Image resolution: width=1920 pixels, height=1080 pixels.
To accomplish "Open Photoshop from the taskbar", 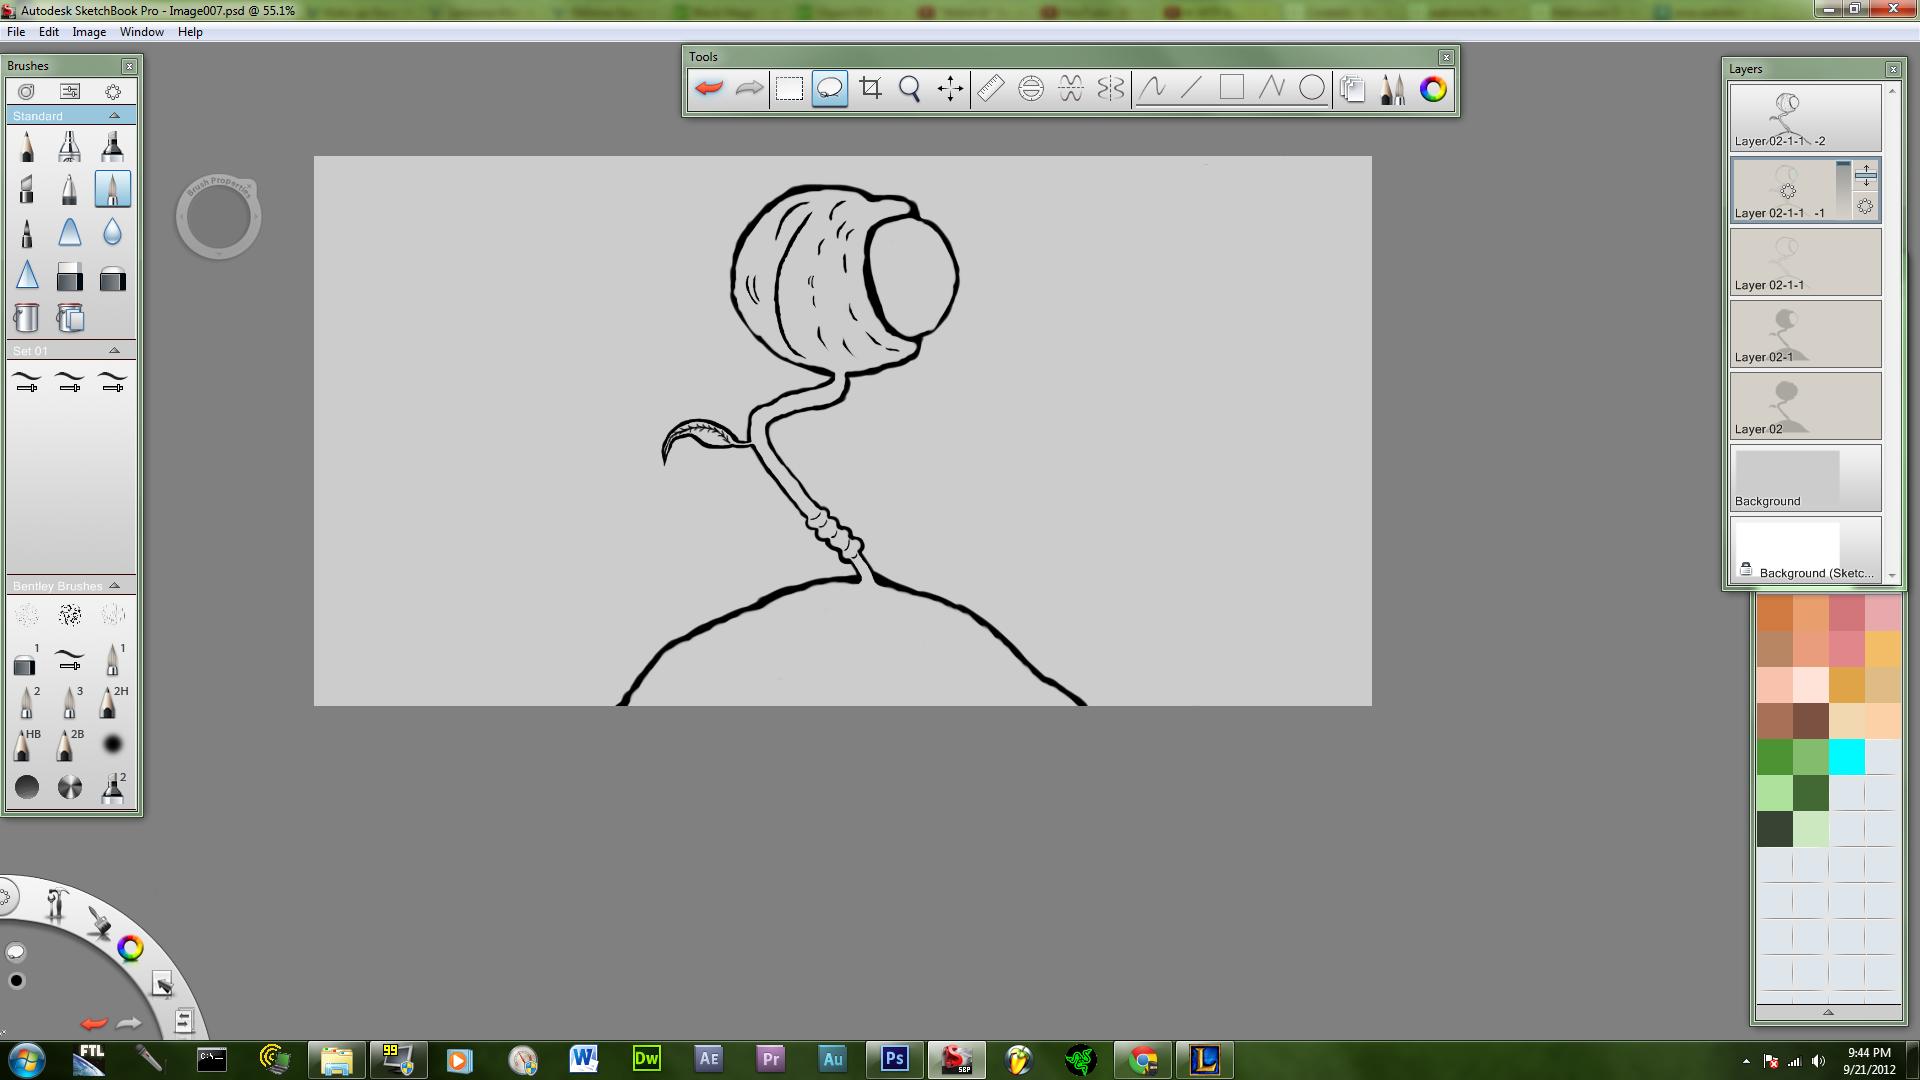I will (x=894, y=1059).
